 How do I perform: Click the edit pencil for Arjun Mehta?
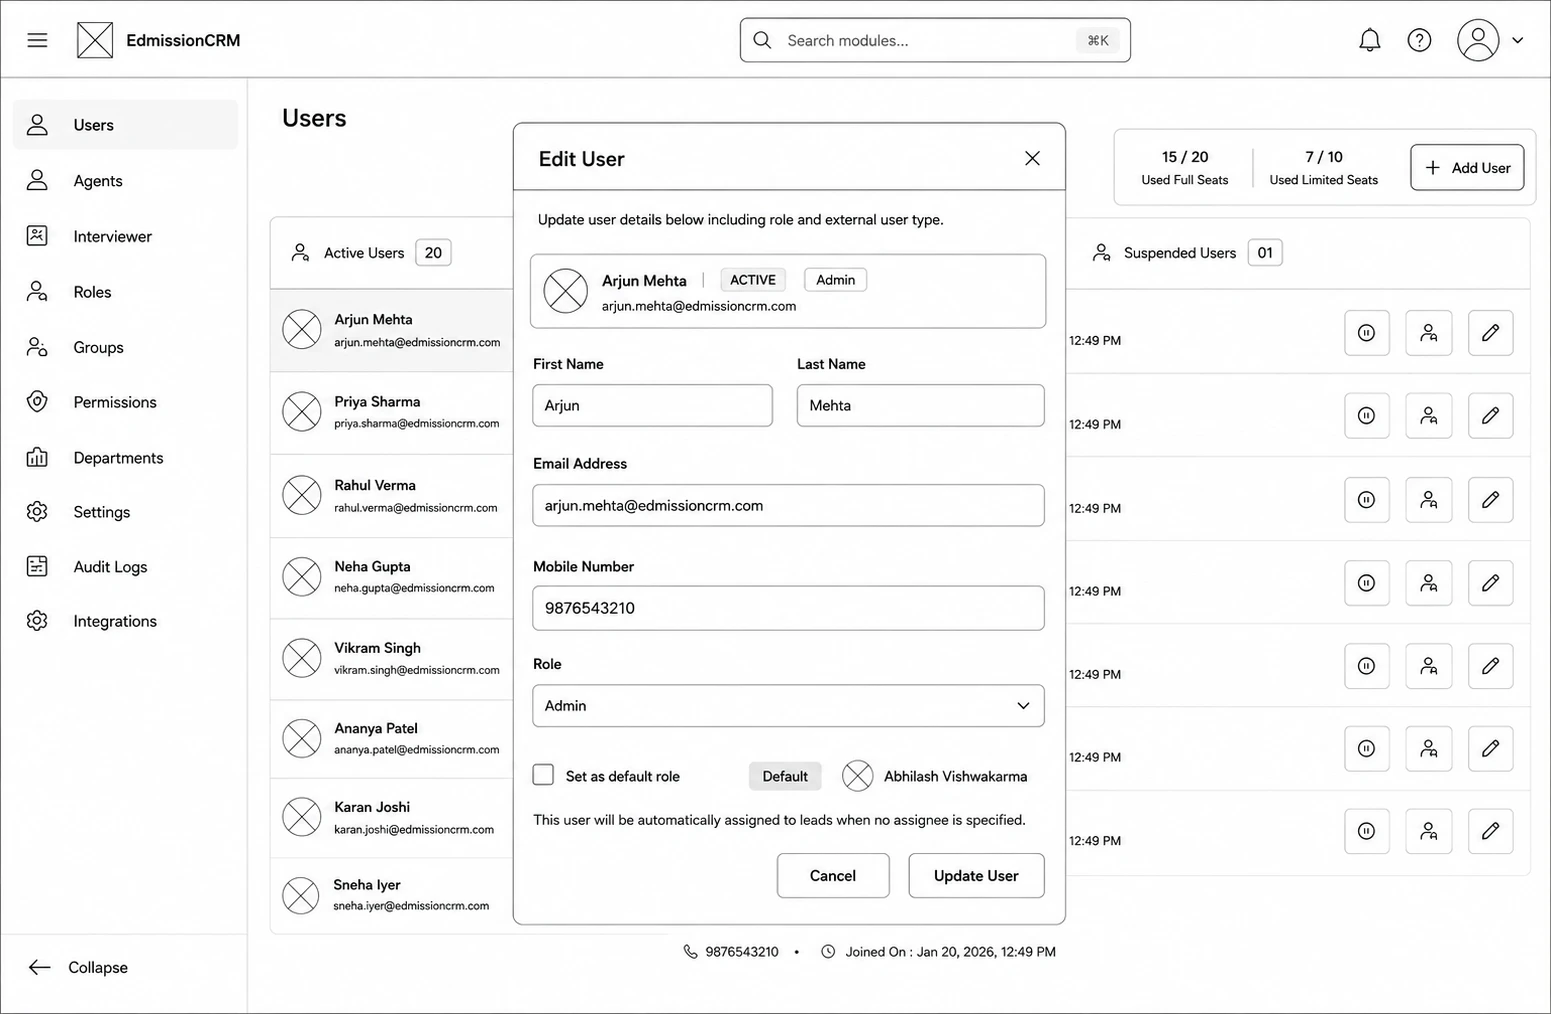(x=1490, y=333)
